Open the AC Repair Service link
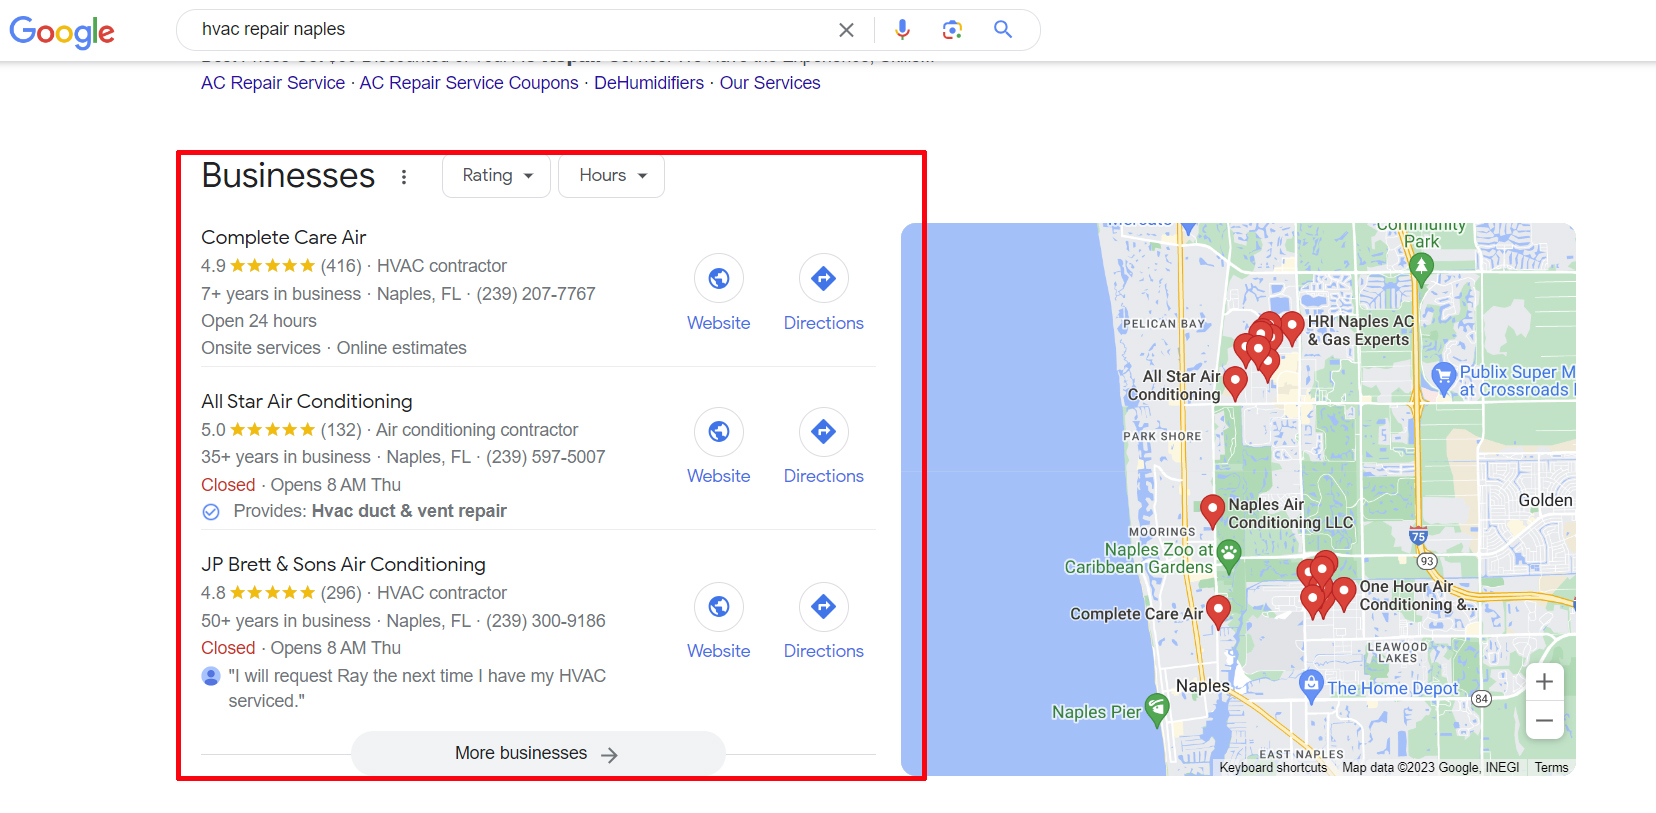Screen dimensions: 1656x813 point(273,83)
